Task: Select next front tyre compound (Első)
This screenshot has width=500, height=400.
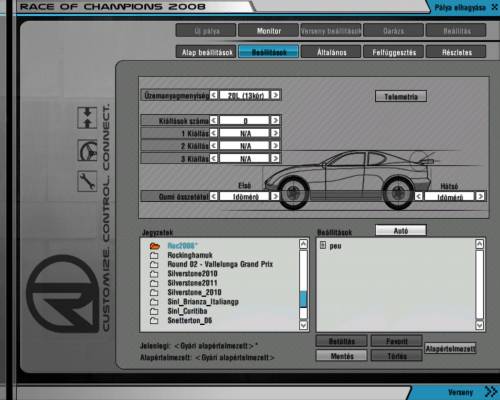Action: tap(275, 196)
